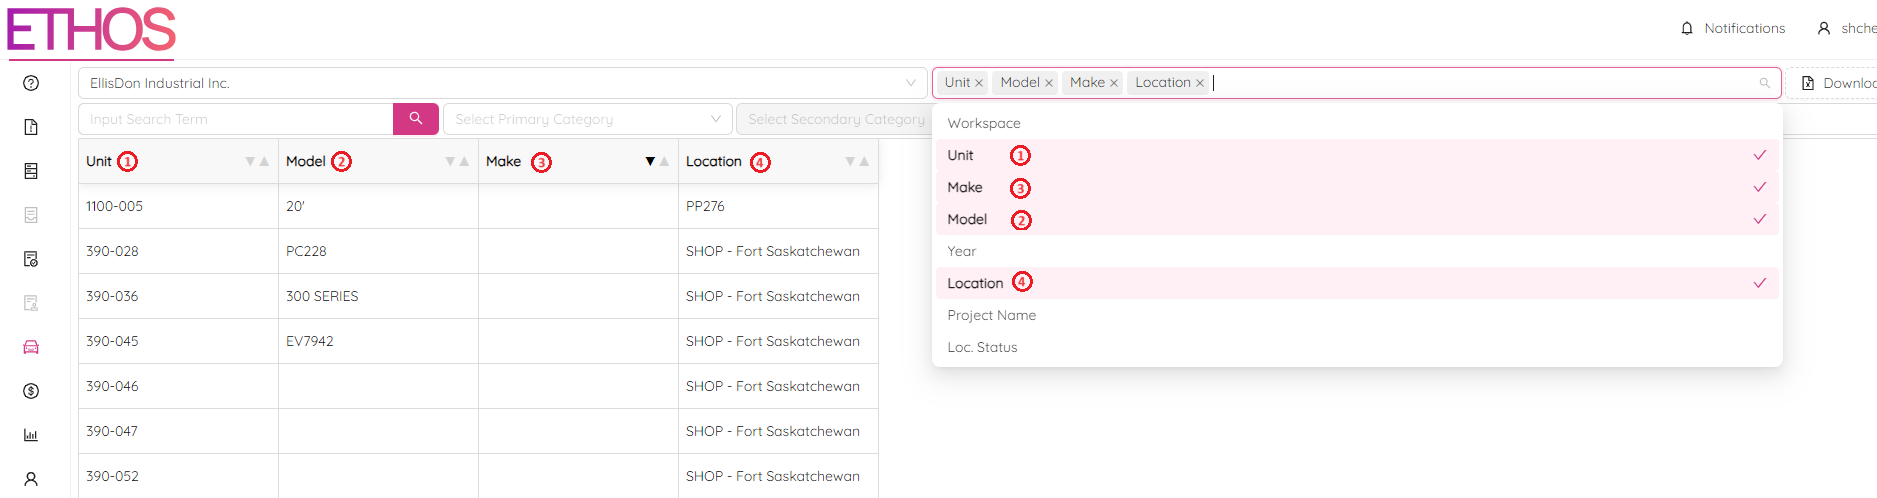
Task: Sort the Make column using its arrows
Action: 656,161
